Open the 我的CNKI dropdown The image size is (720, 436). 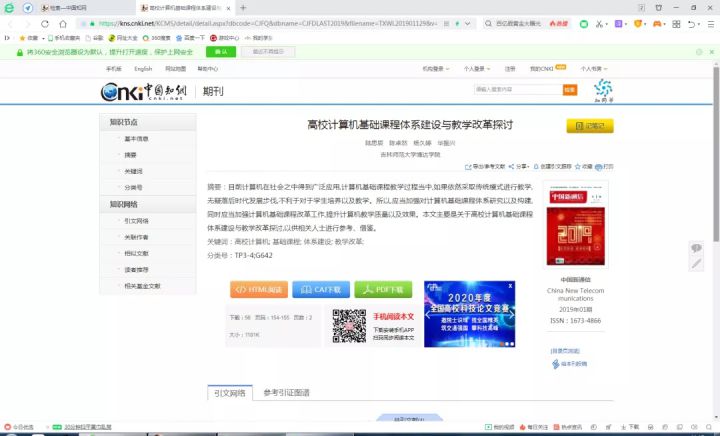[x=541, y=69]
